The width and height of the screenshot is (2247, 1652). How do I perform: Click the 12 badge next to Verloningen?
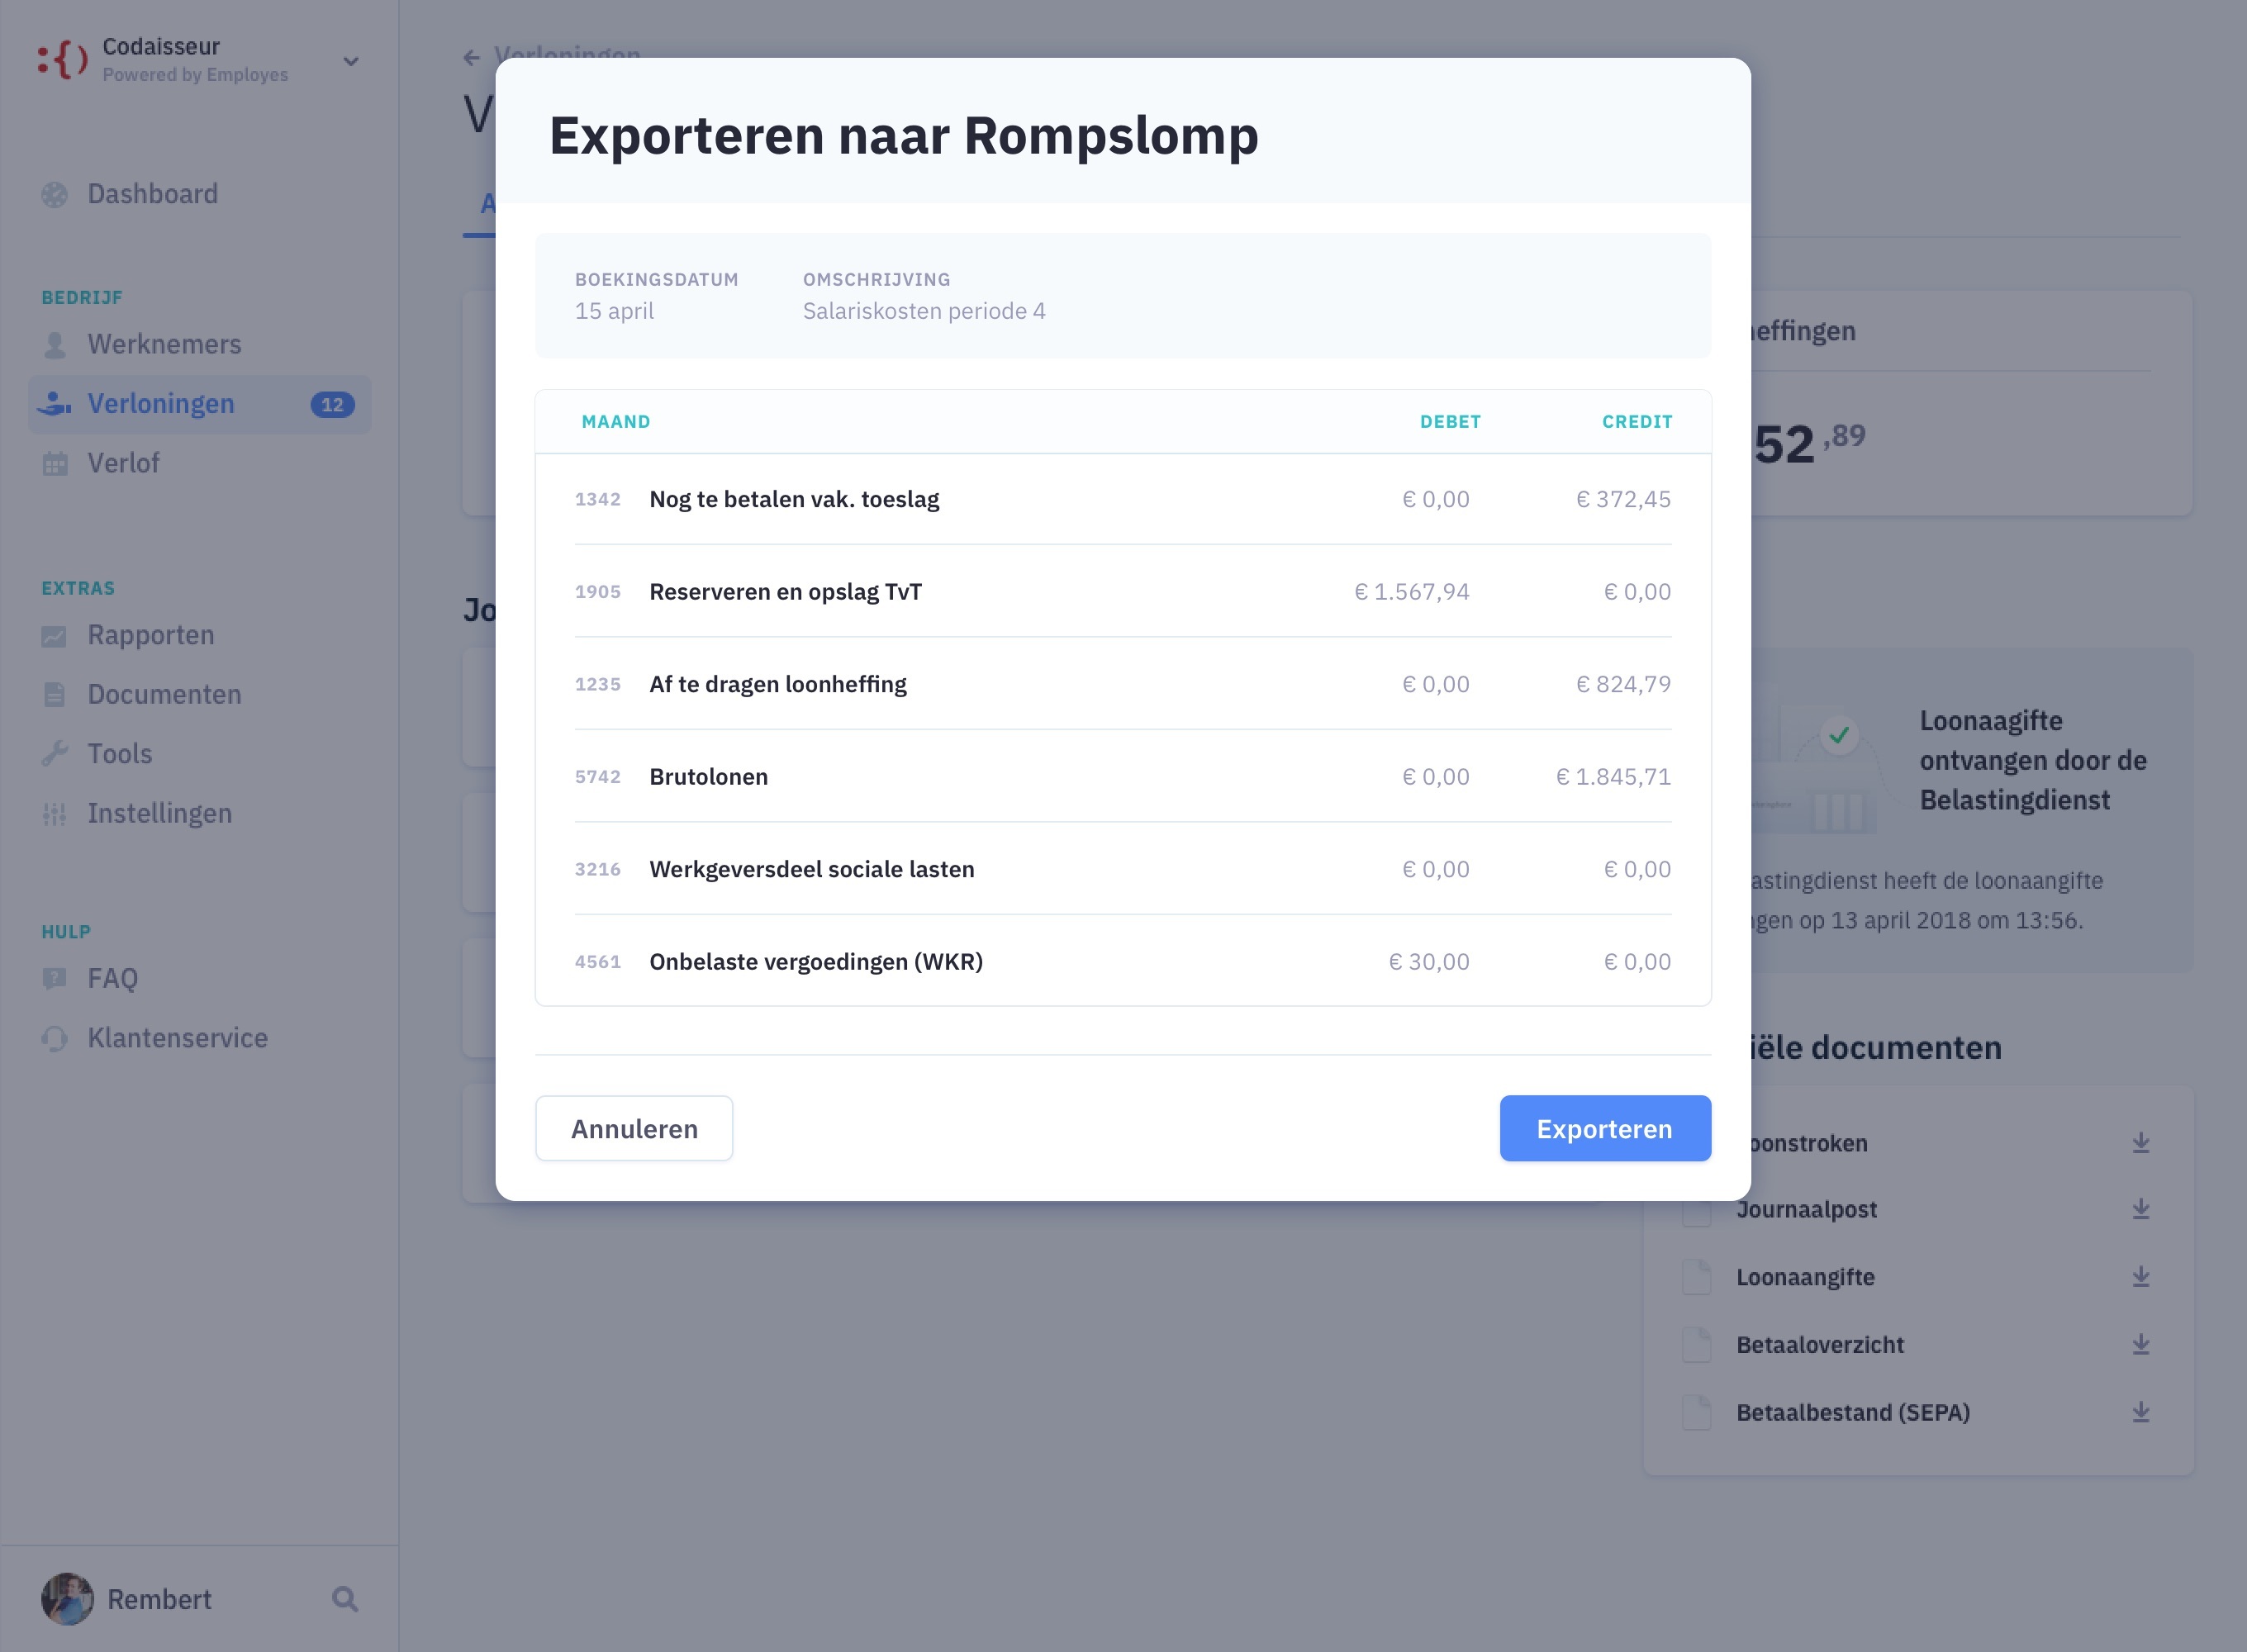332,405
